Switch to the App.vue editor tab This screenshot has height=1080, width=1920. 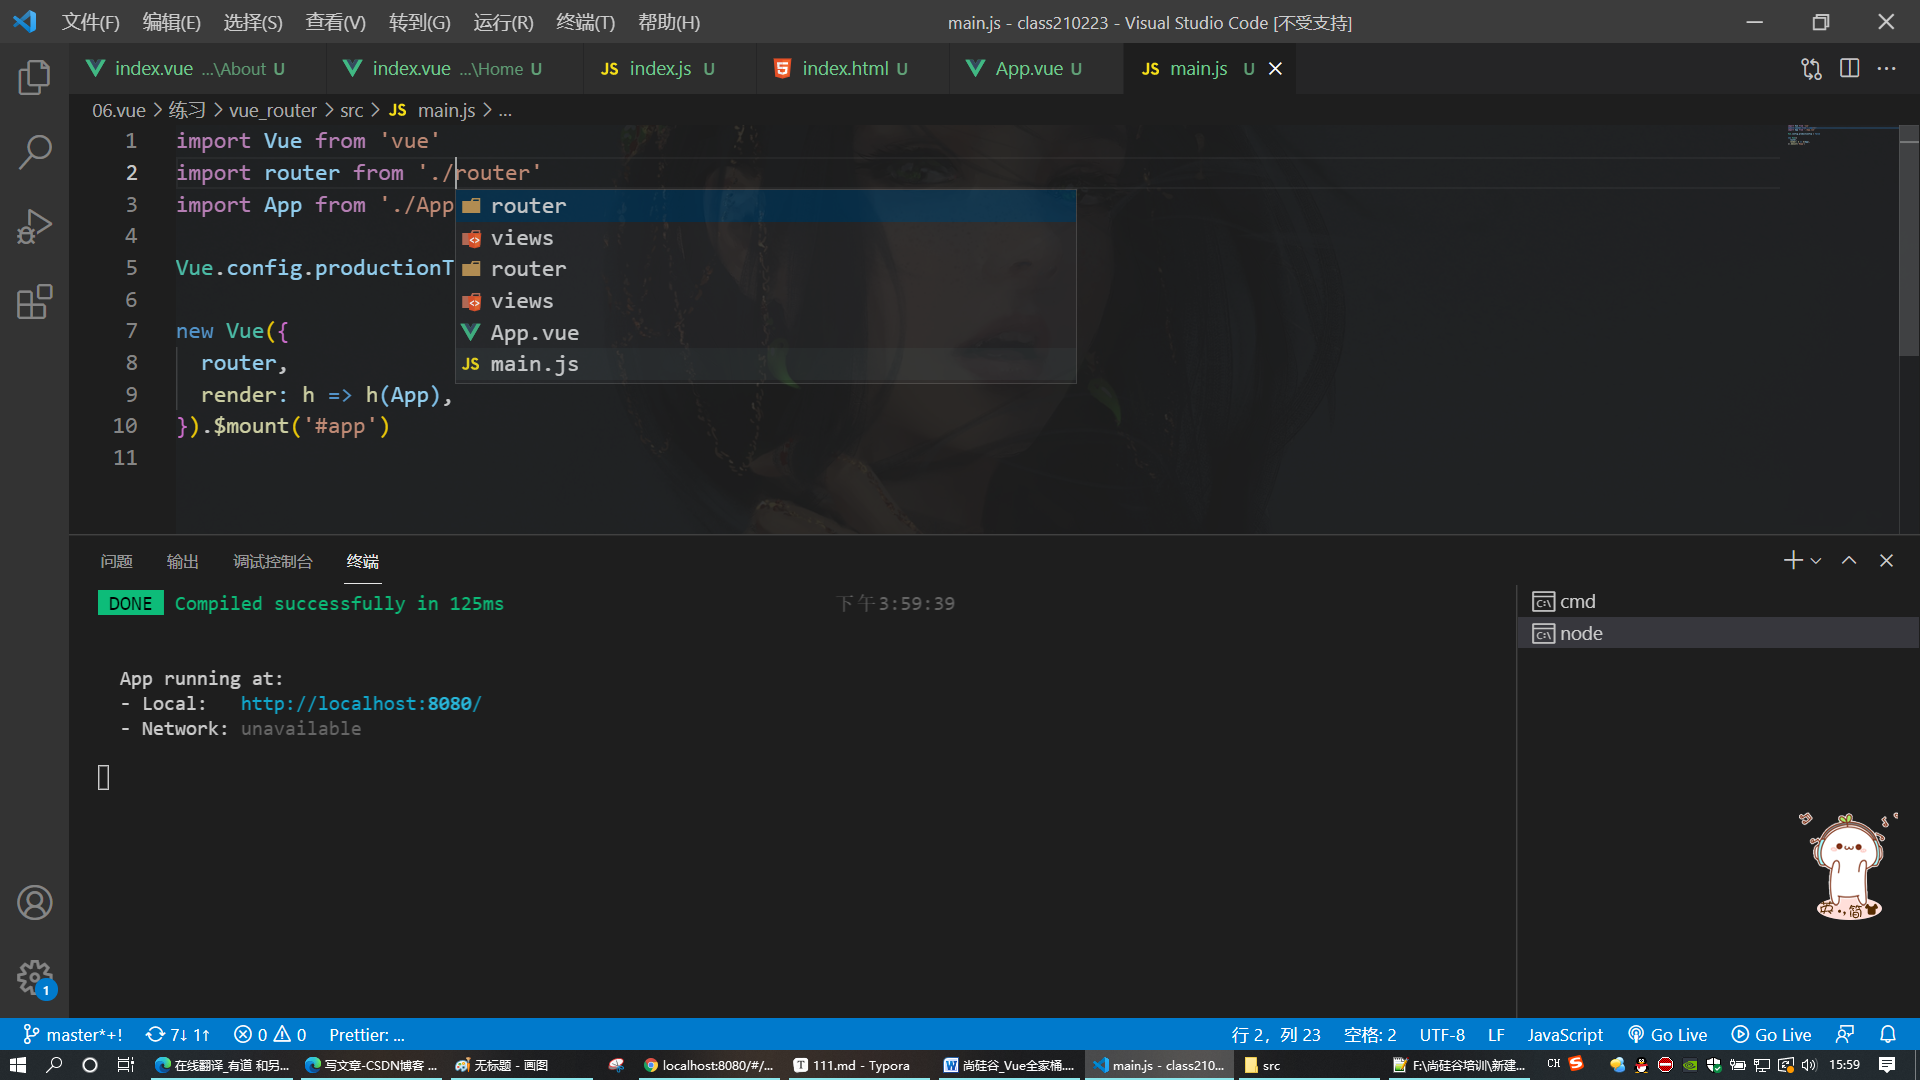[x=1028, y=68]
